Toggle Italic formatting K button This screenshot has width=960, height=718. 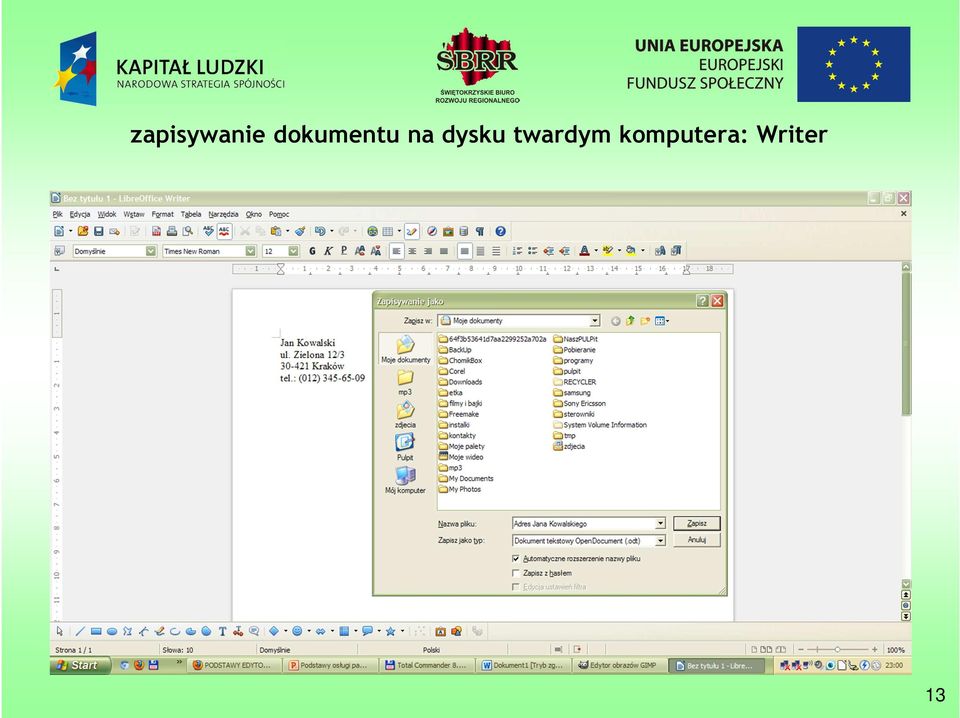point(328,251)
